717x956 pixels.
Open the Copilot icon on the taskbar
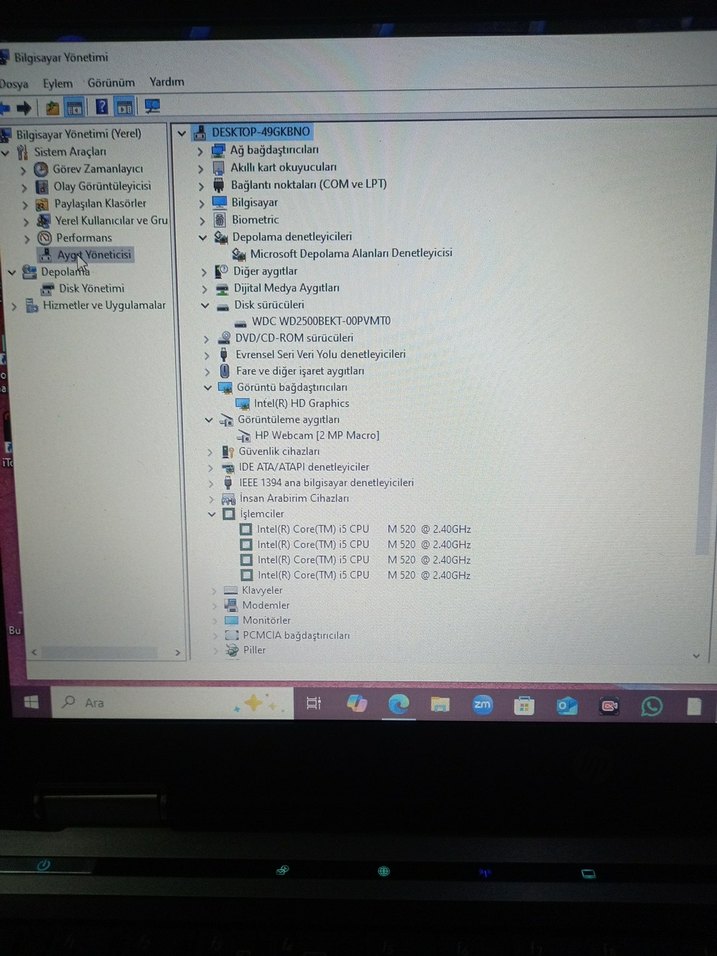(x=357, y=704)
